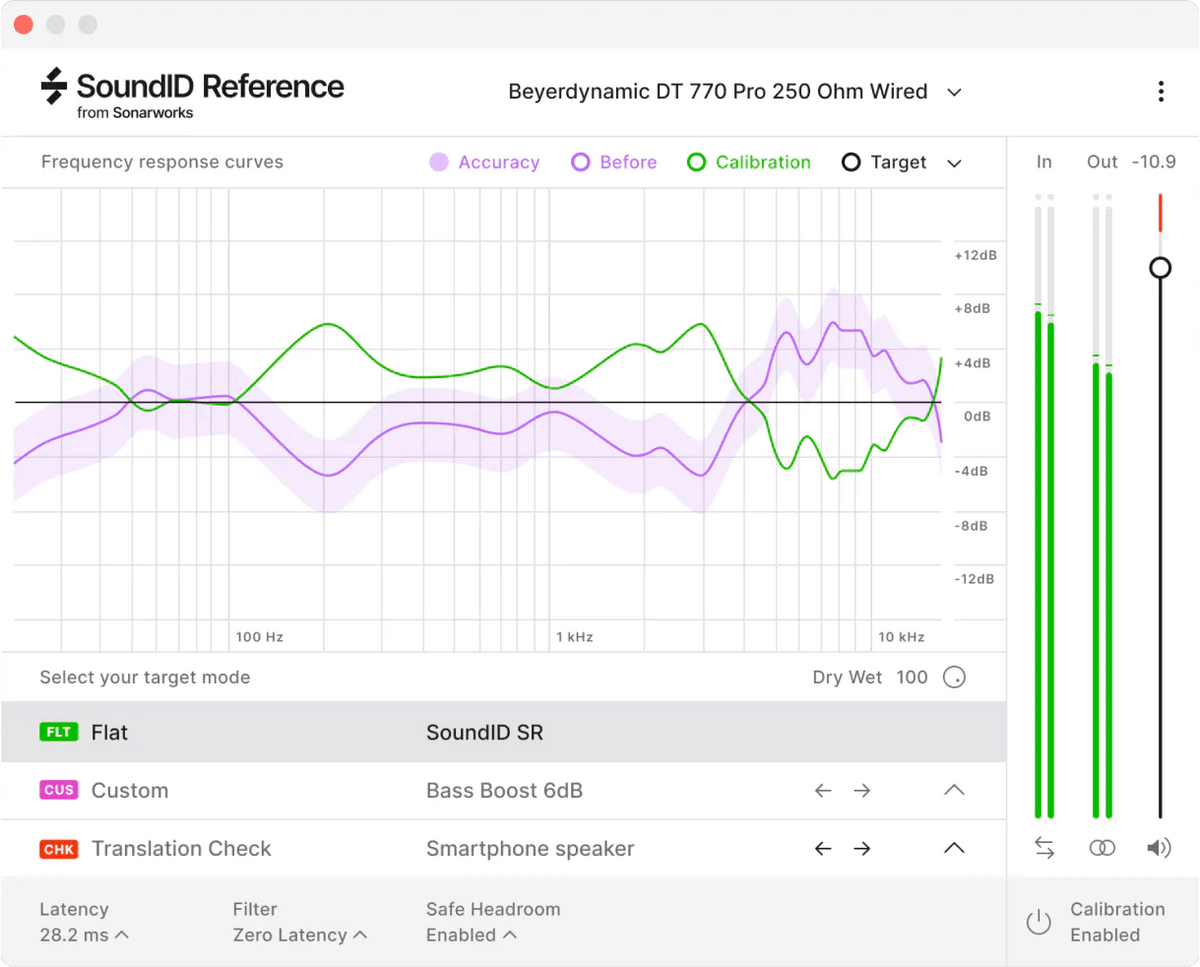The height and width of the screenshot is (967, 1200).
Task: Open the three-dot options menu
Action: click(x=1161, y=91)
